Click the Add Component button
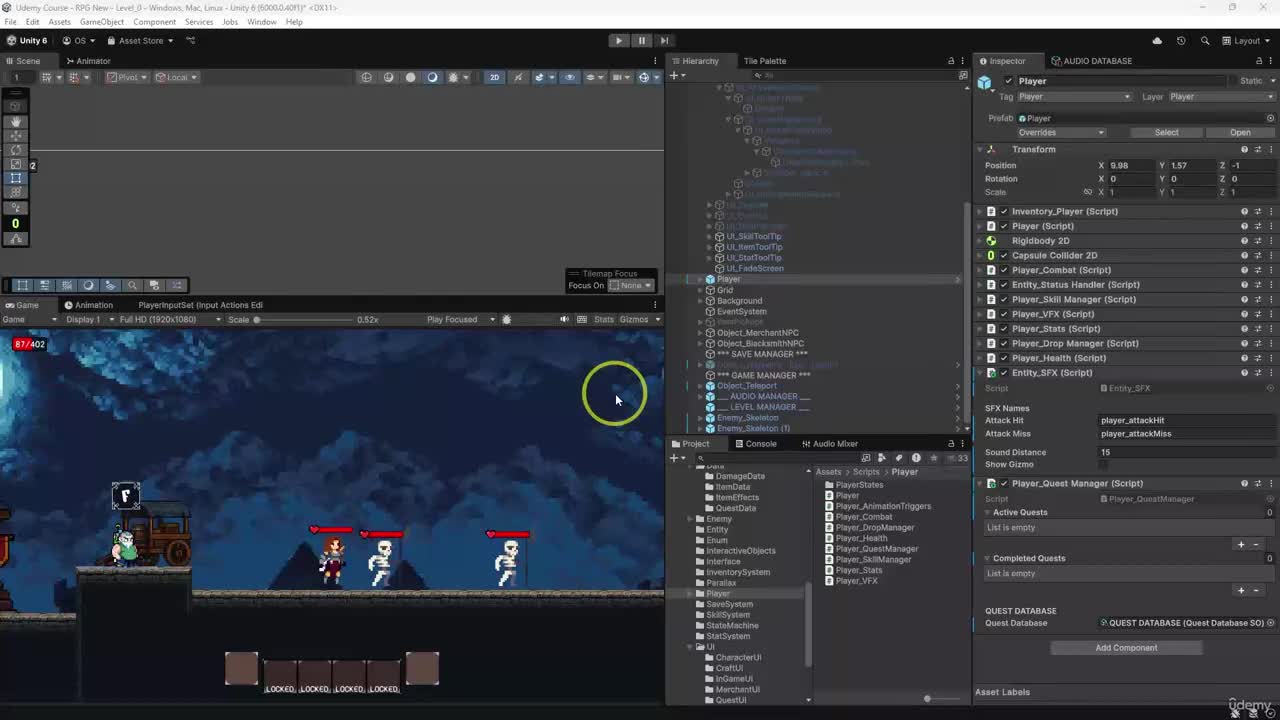 [1126, 648]
